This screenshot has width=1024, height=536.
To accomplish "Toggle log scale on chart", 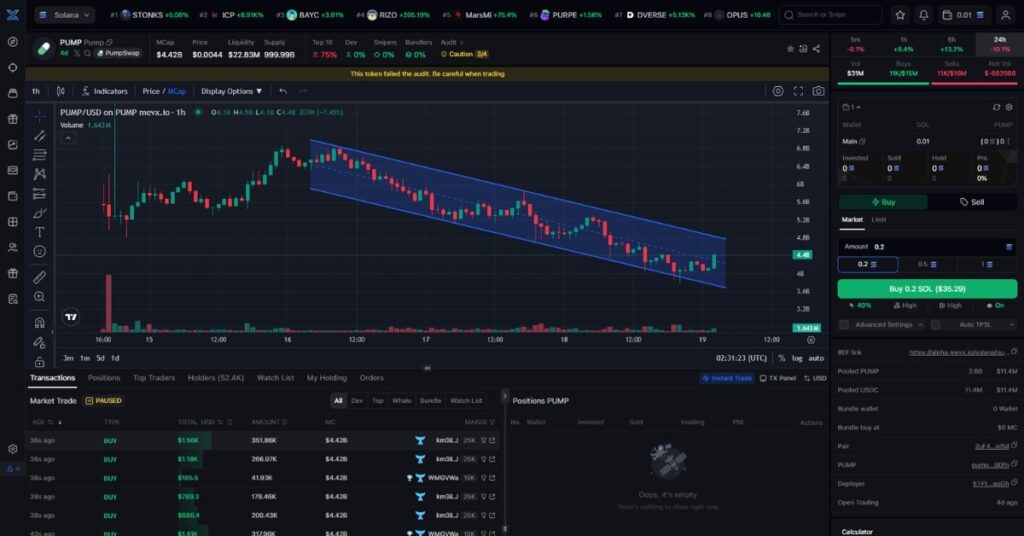I will tap(797, 358).
